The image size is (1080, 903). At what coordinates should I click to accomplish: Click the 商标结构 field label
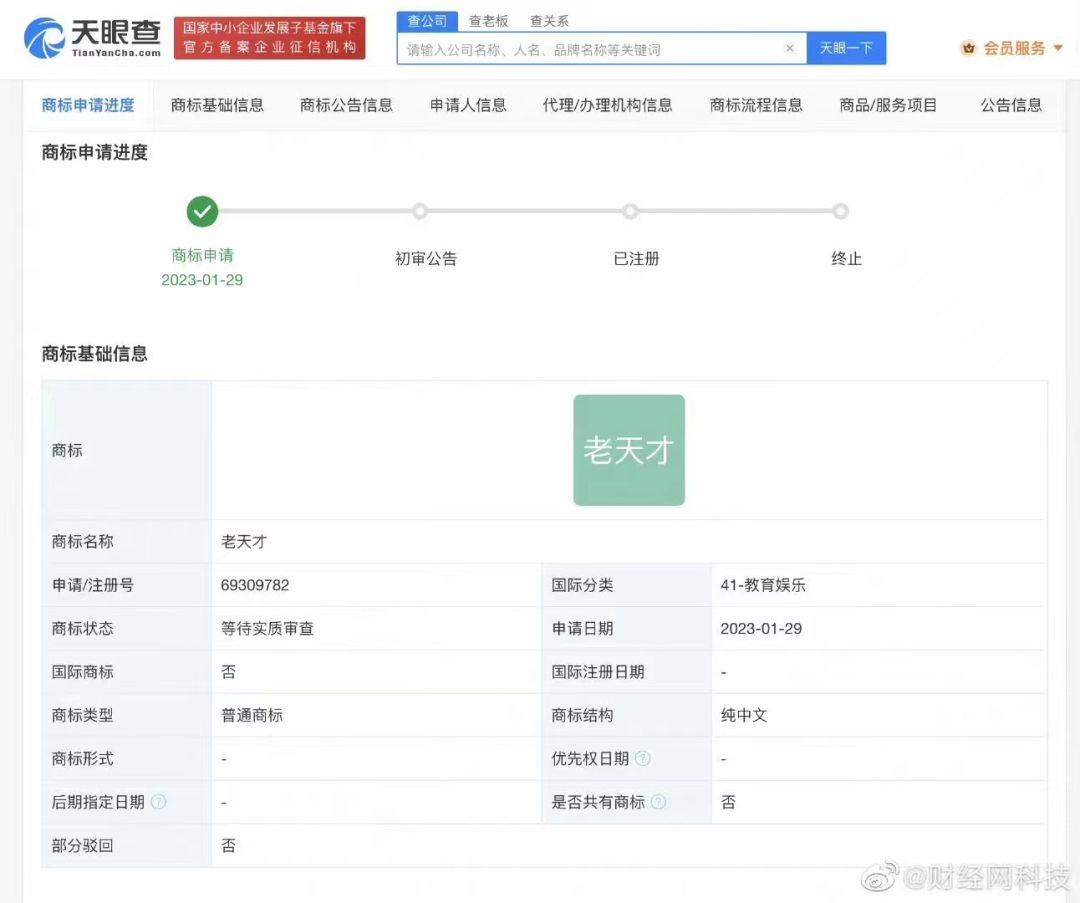pos(582,715)
